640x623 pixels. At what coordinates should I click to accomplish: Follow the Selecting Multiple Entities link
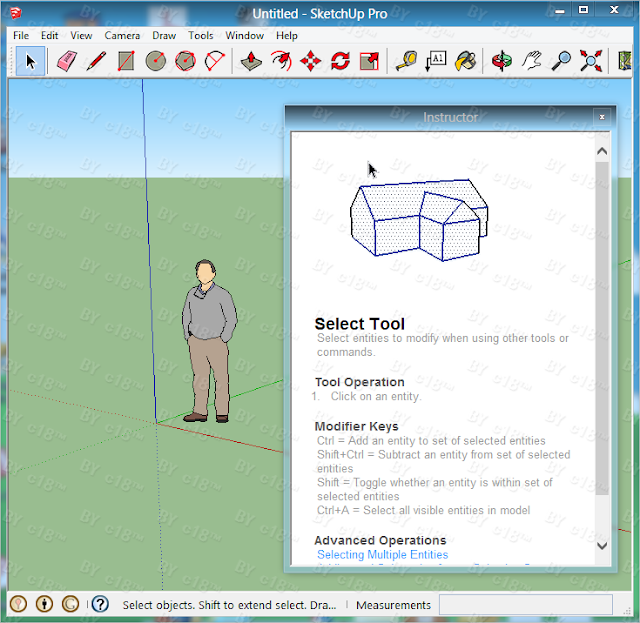pyautogui.click(x=382, y=554)
